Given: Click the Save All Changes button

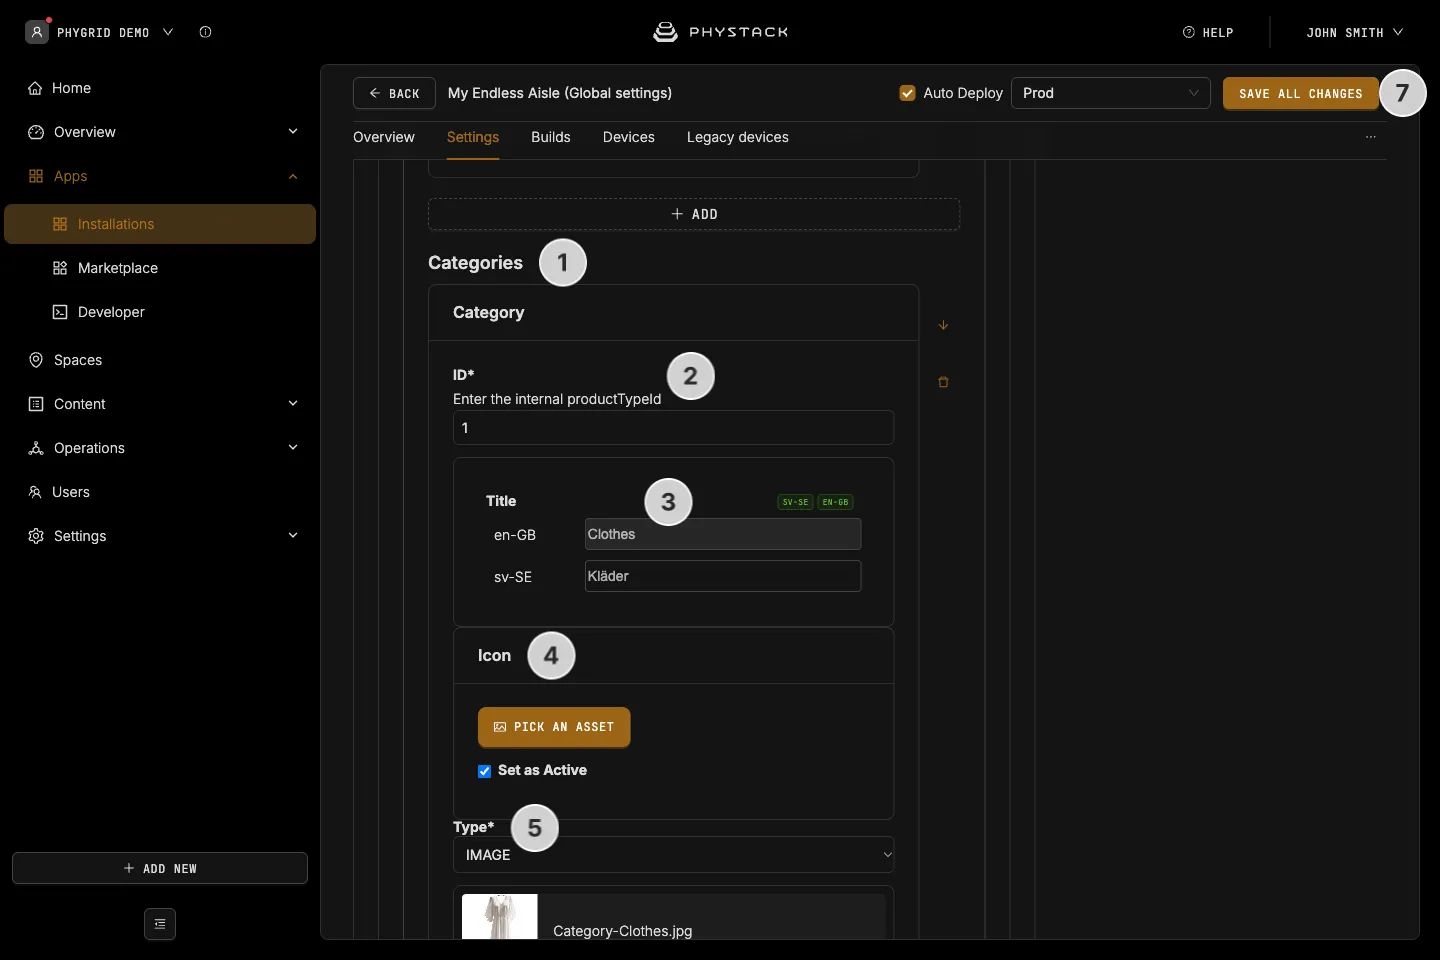Looking at the screenshot, I should (1300, 93).
